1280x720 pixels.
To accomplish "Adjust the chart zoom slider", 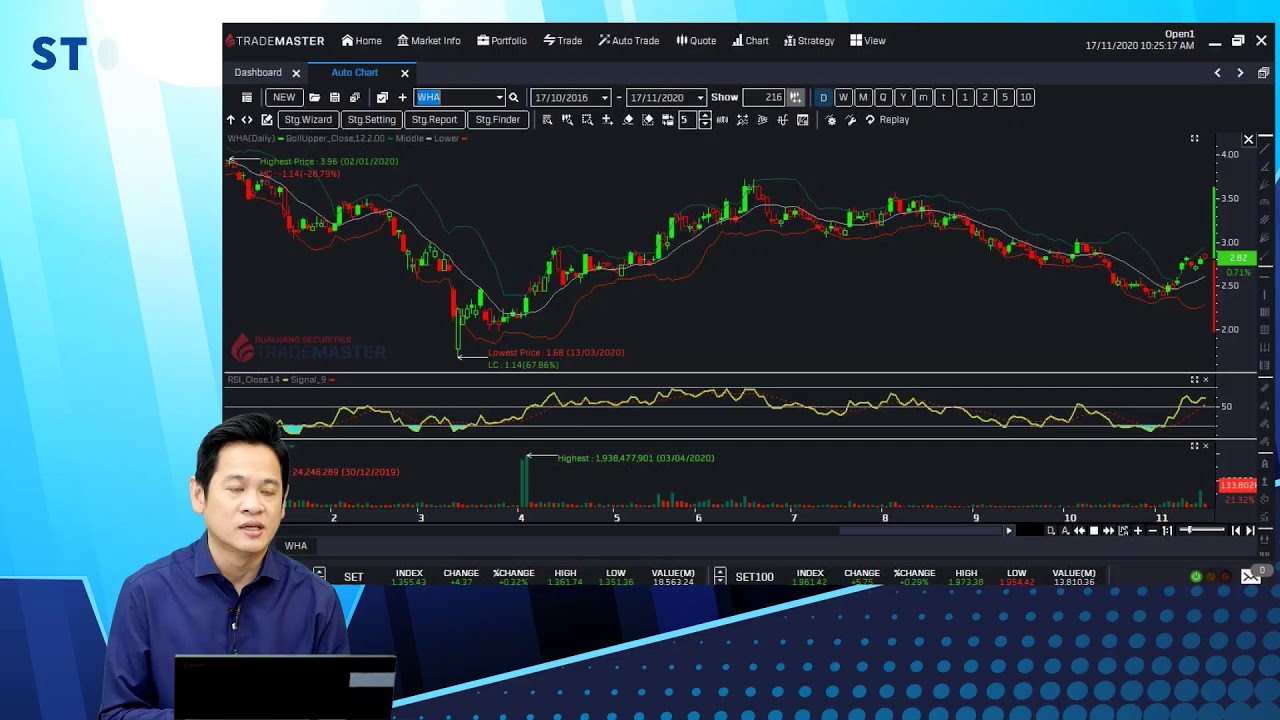I will tap(1202, 530).
